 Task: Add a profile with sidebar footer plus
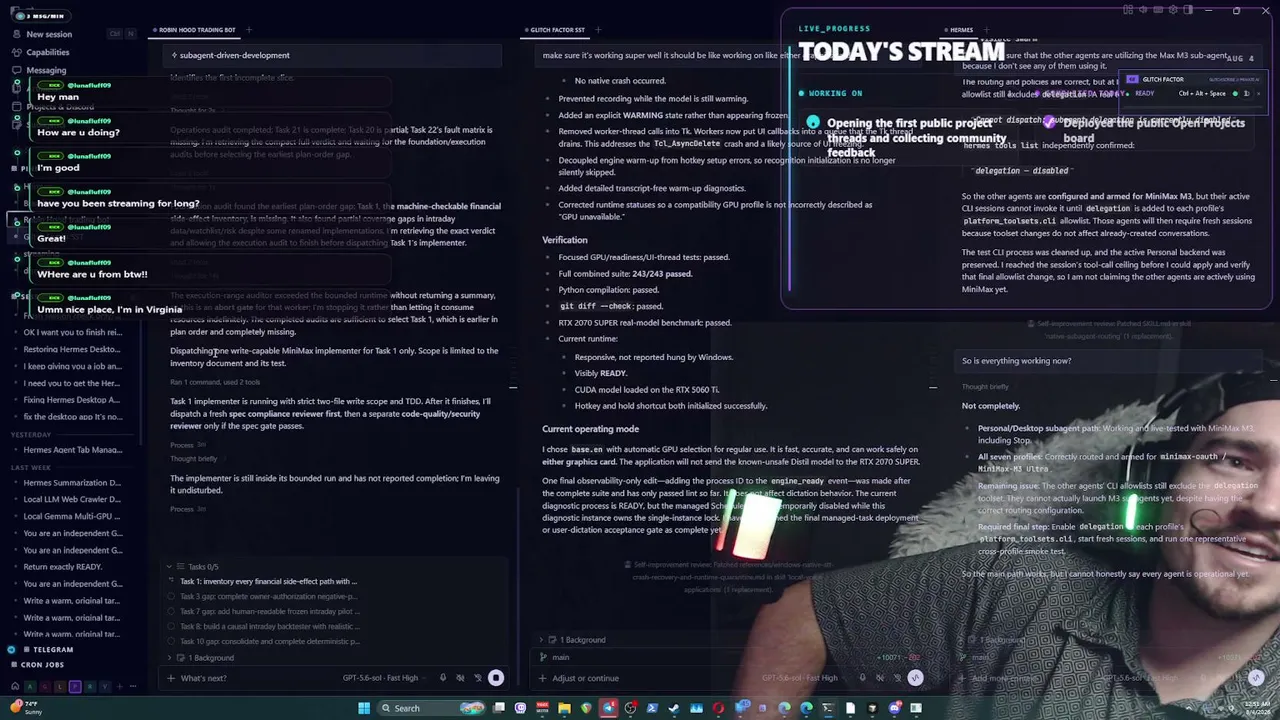point(118,686)
